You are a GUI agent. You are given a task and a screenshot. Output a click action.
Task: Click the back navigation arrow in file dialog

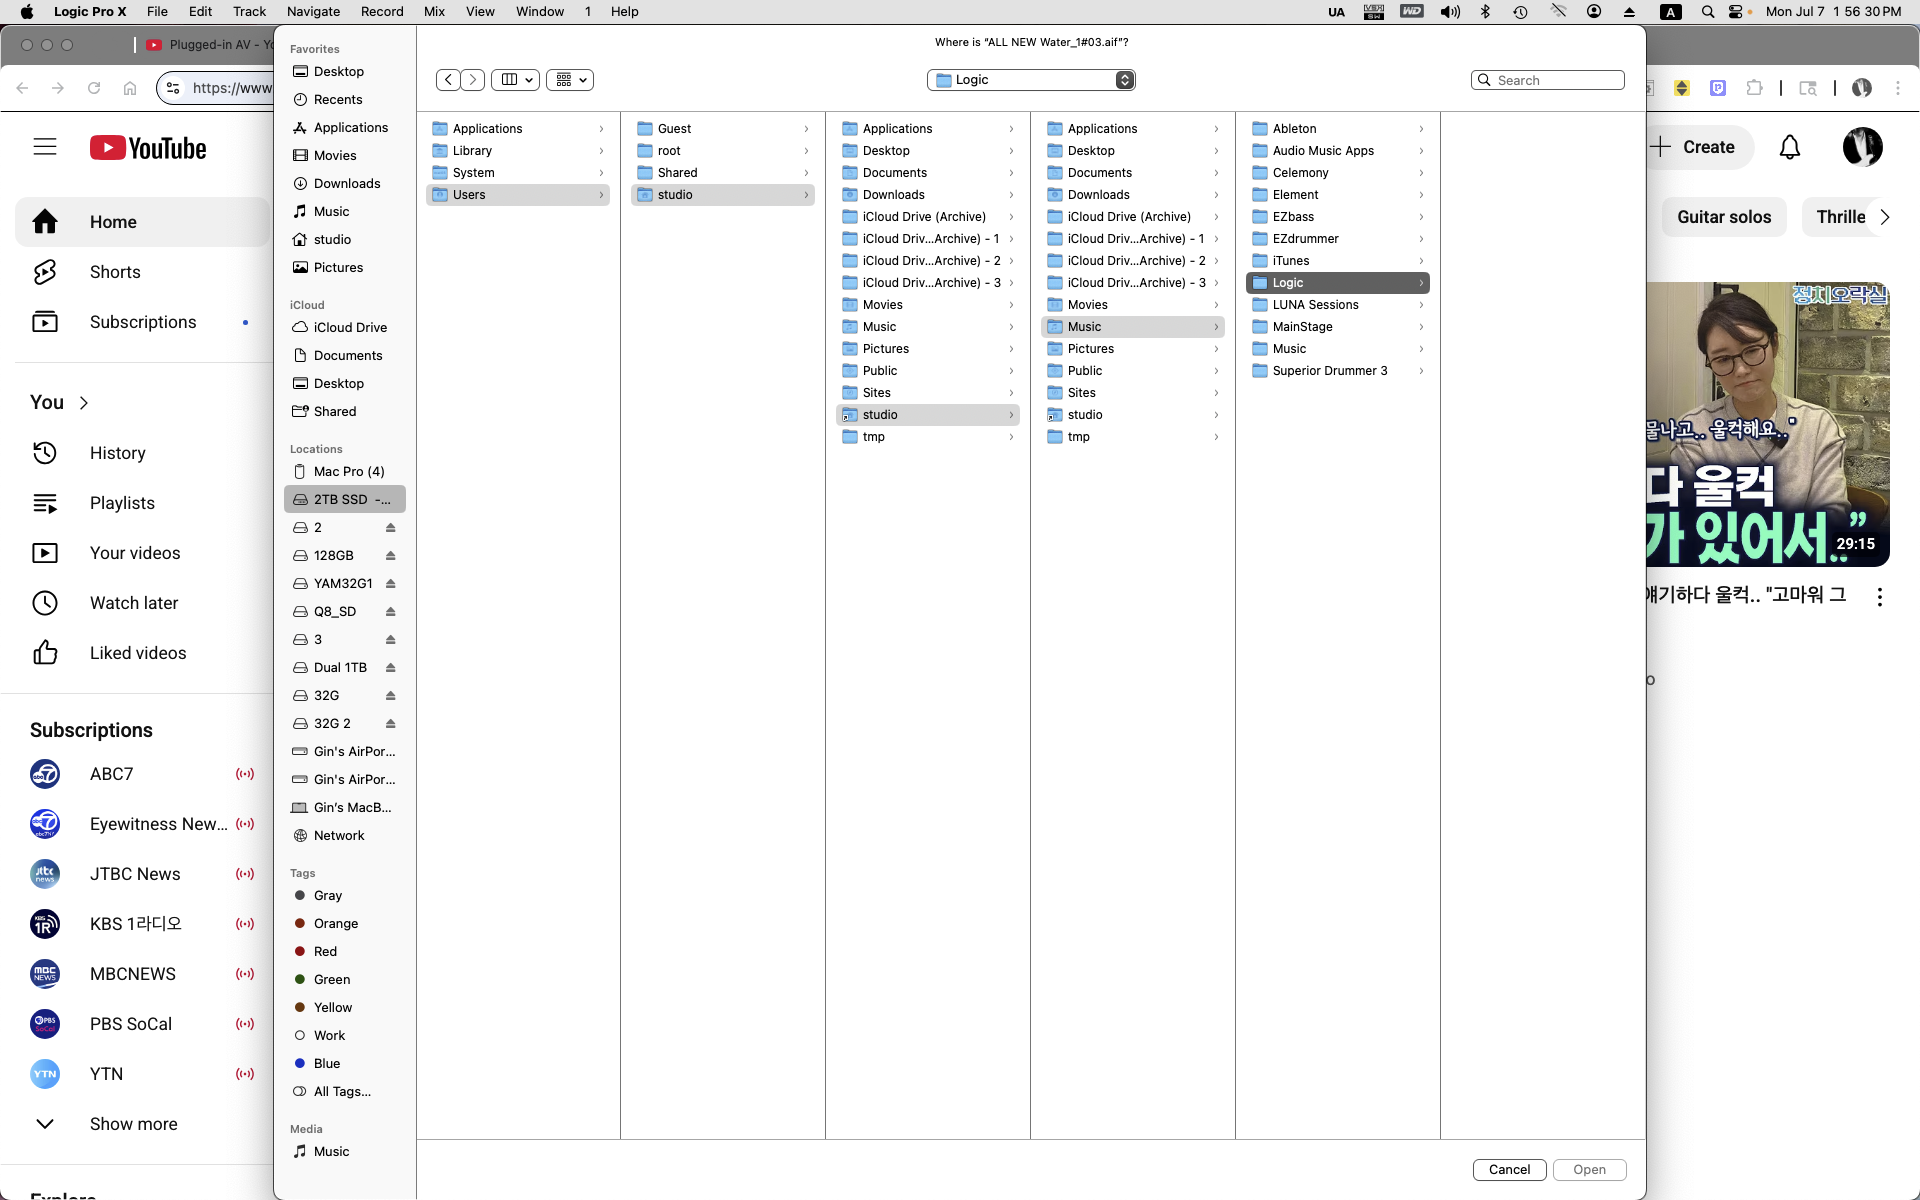(448, 80)
